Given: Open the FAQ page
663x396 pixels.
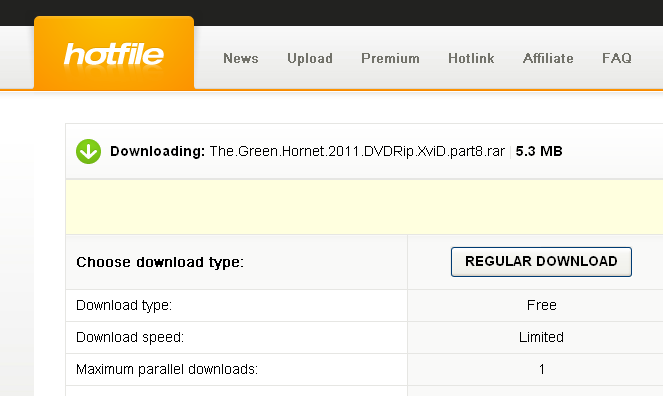Looking at the screenshot, I should click(617, 58).
